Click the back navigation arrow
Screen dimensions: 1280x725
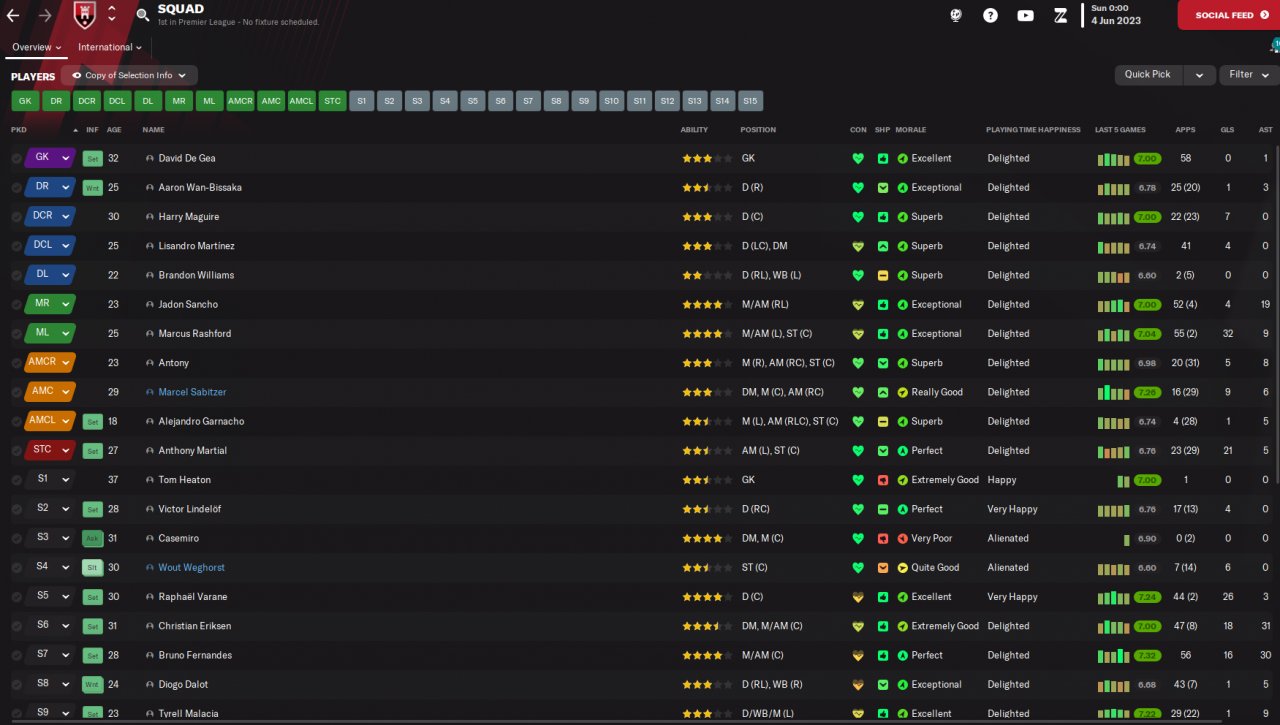tap(13, 15)
